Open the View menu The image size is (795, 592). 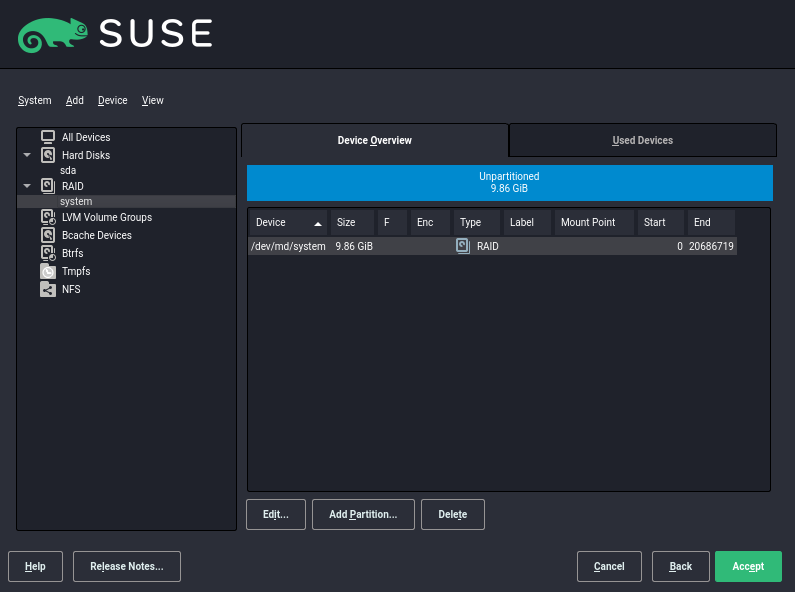pyautogui.click(x=153, y=100)
